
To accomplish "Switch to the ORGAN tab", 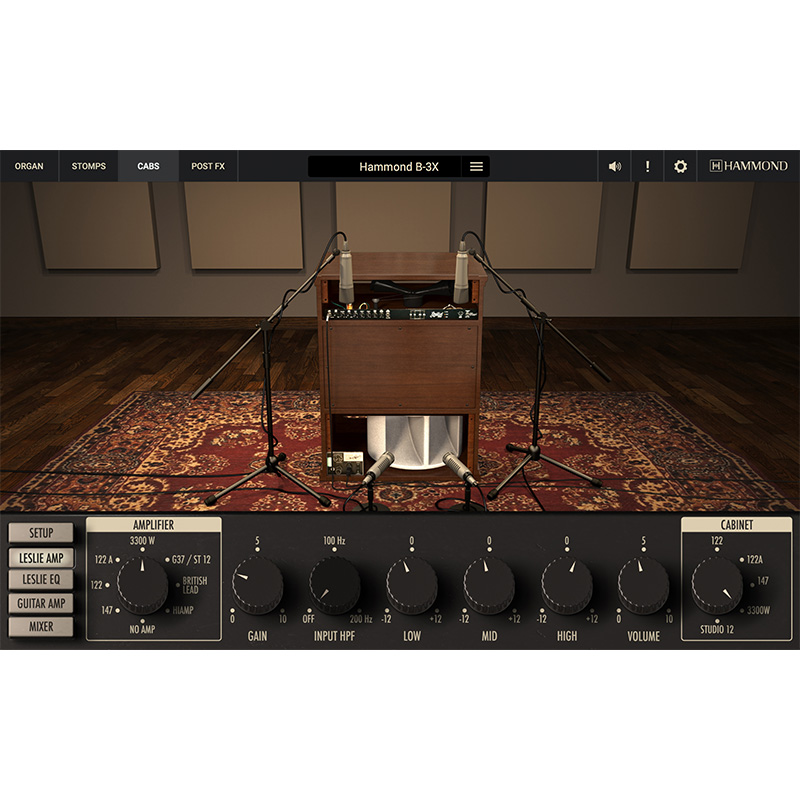I will coord(29,166).
